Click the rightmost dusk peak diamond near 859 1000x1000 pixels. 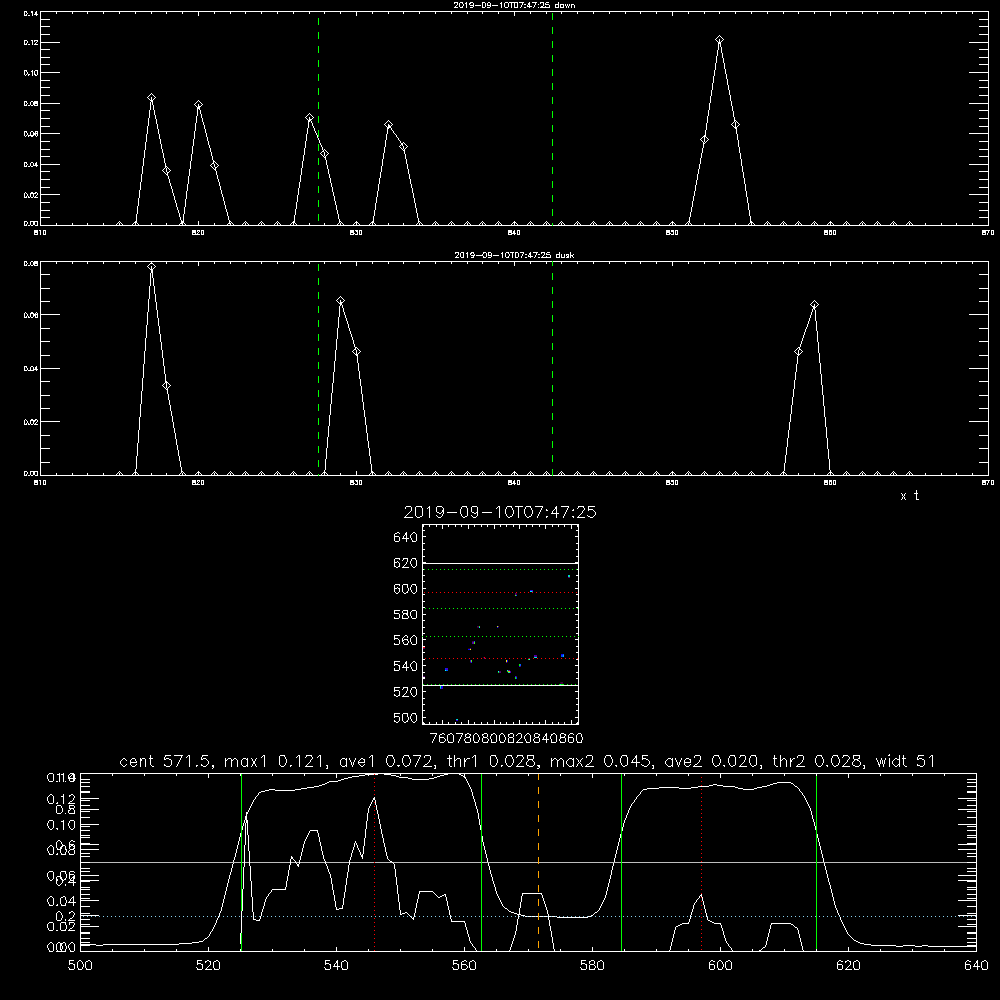click(814, 305)
